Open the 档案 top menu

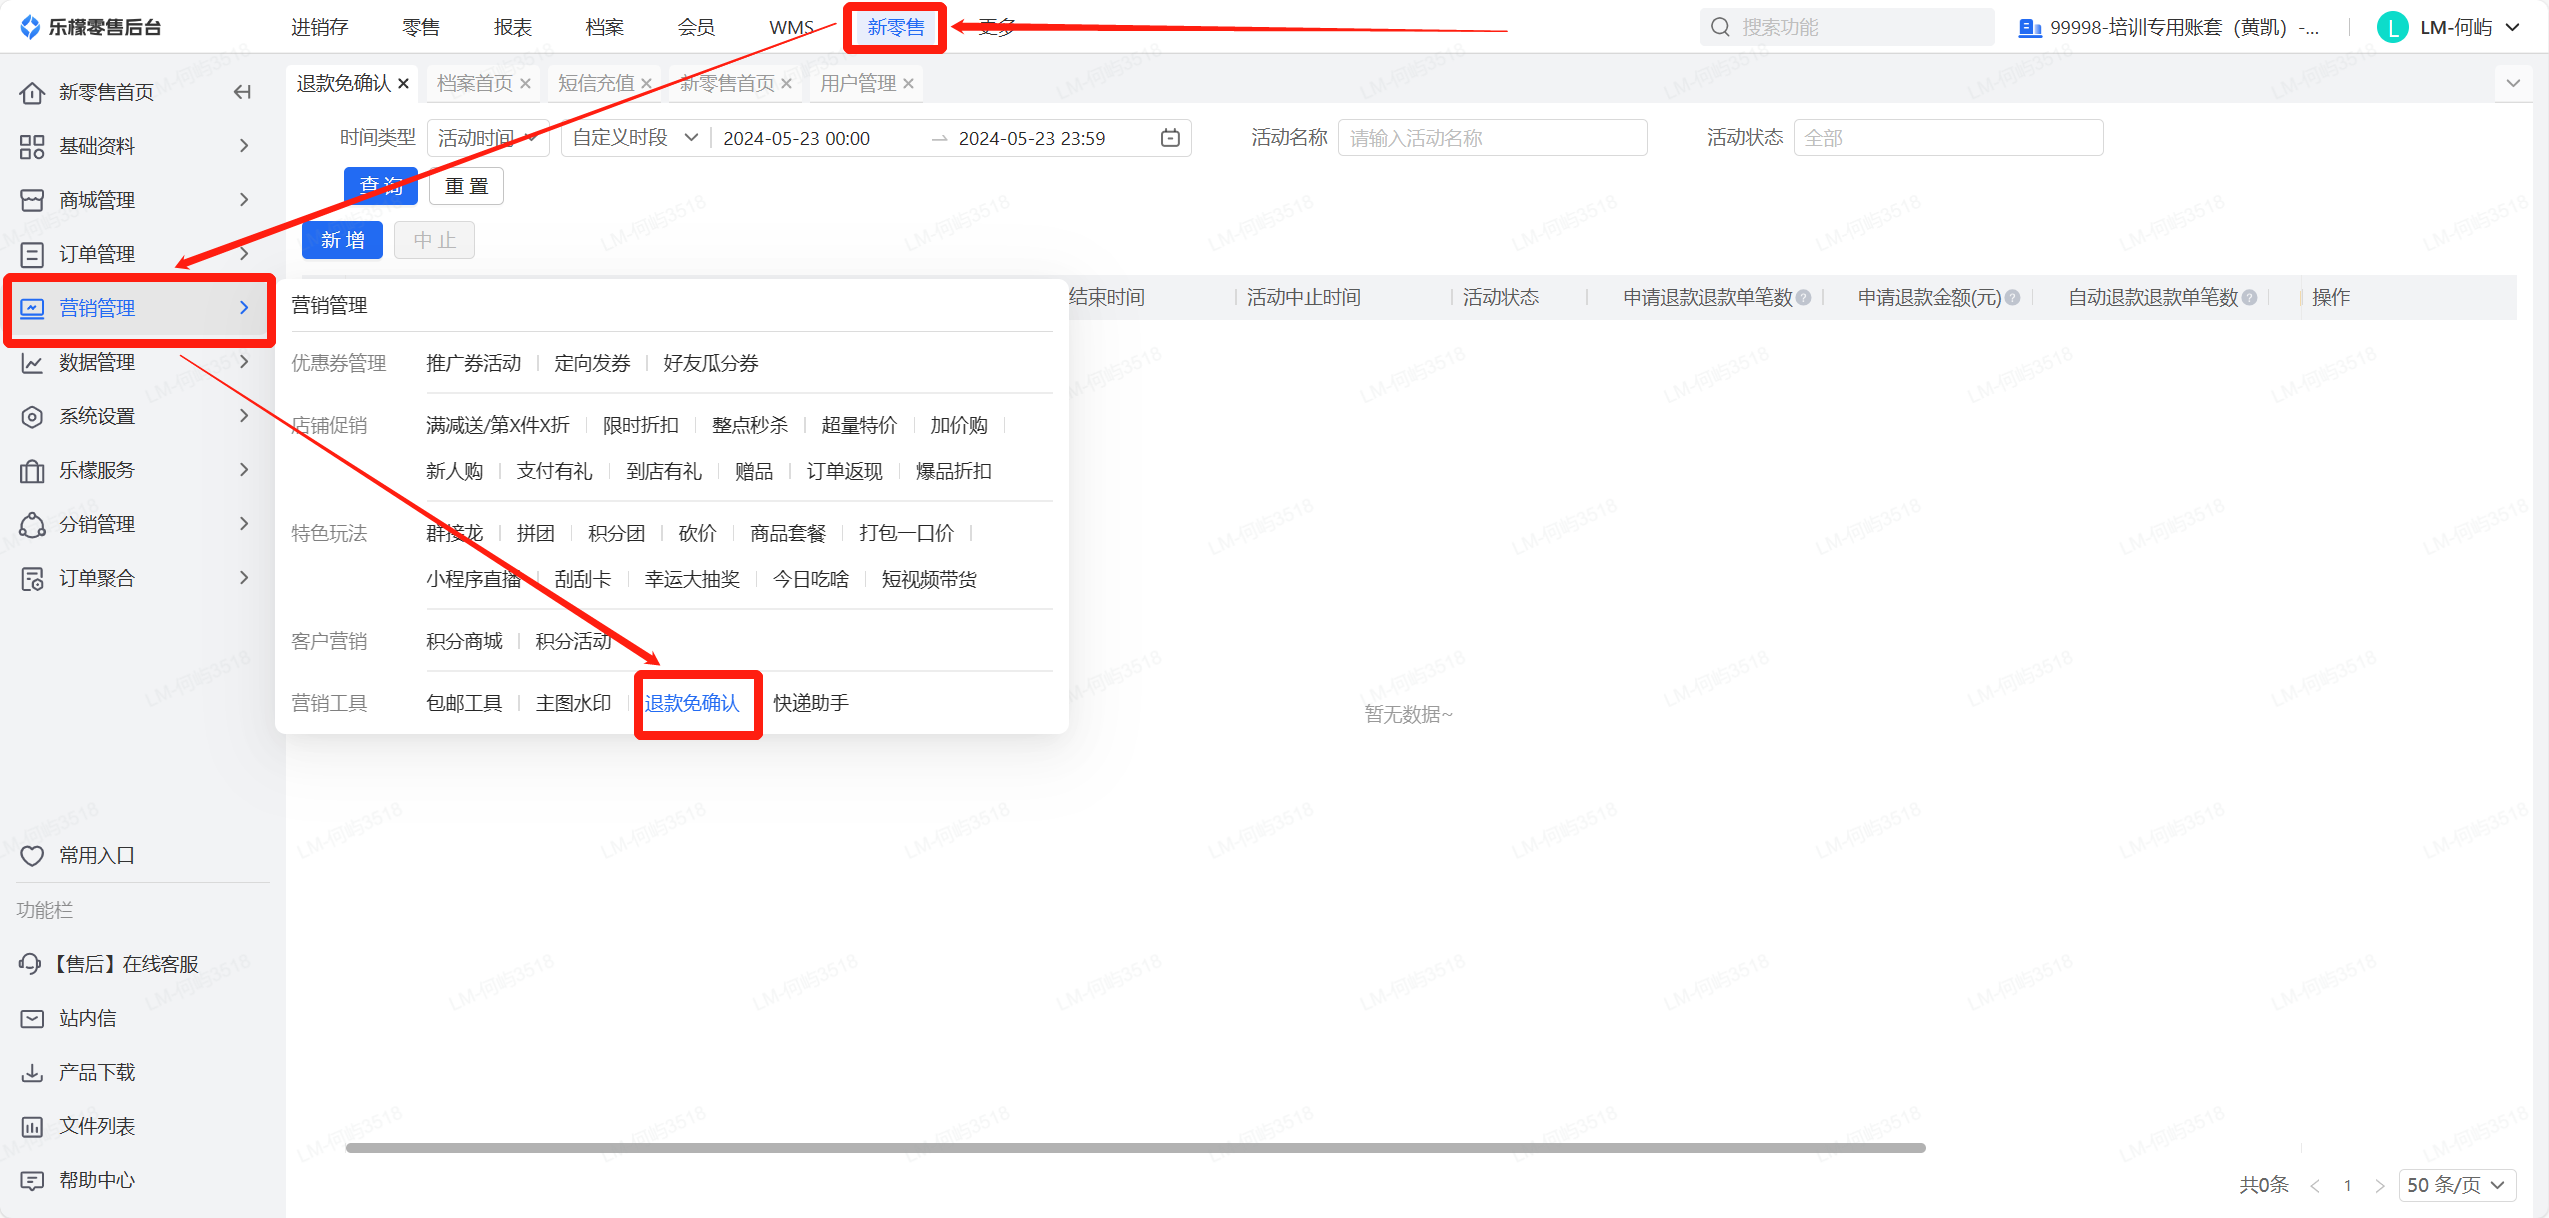(x=605, y=27)
